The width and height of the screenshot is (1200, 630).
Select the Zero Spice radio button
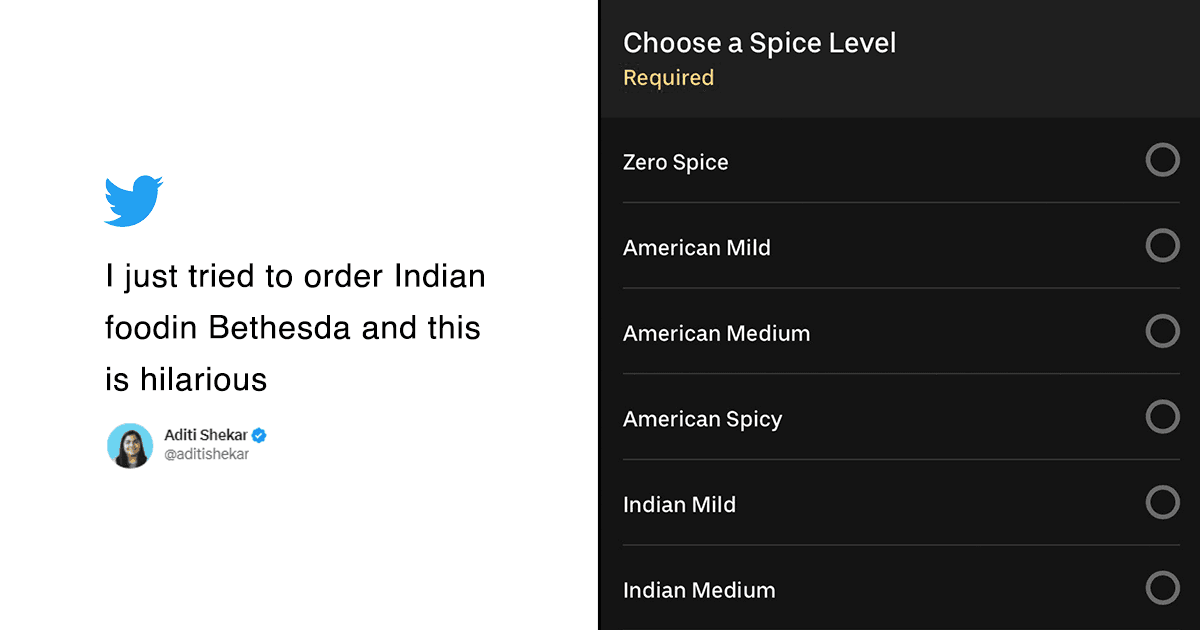(1163, 159)
